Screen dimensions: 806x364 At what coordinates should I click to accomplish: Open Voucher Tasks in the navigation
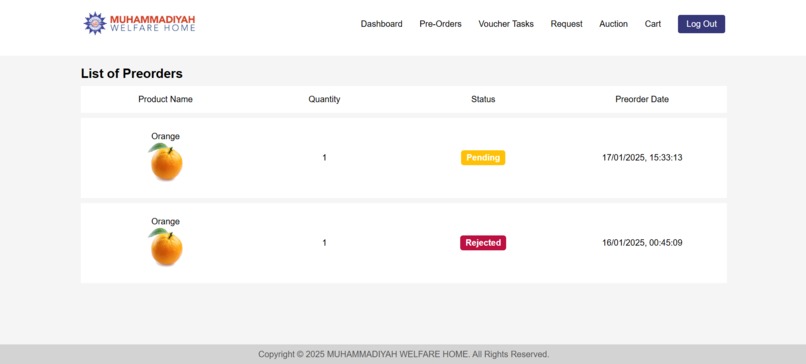(x=506, y=24)
